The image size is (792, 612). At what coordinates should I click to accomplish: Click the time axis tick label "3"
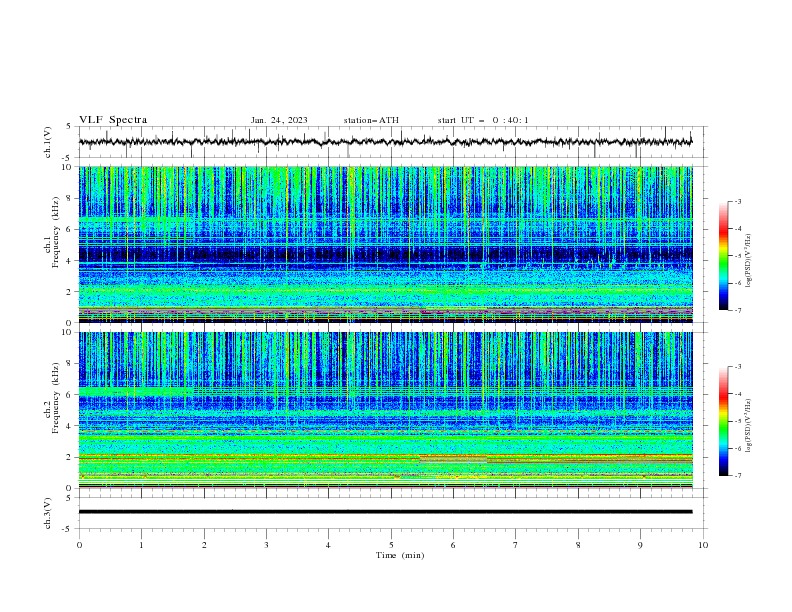[266, 545]
